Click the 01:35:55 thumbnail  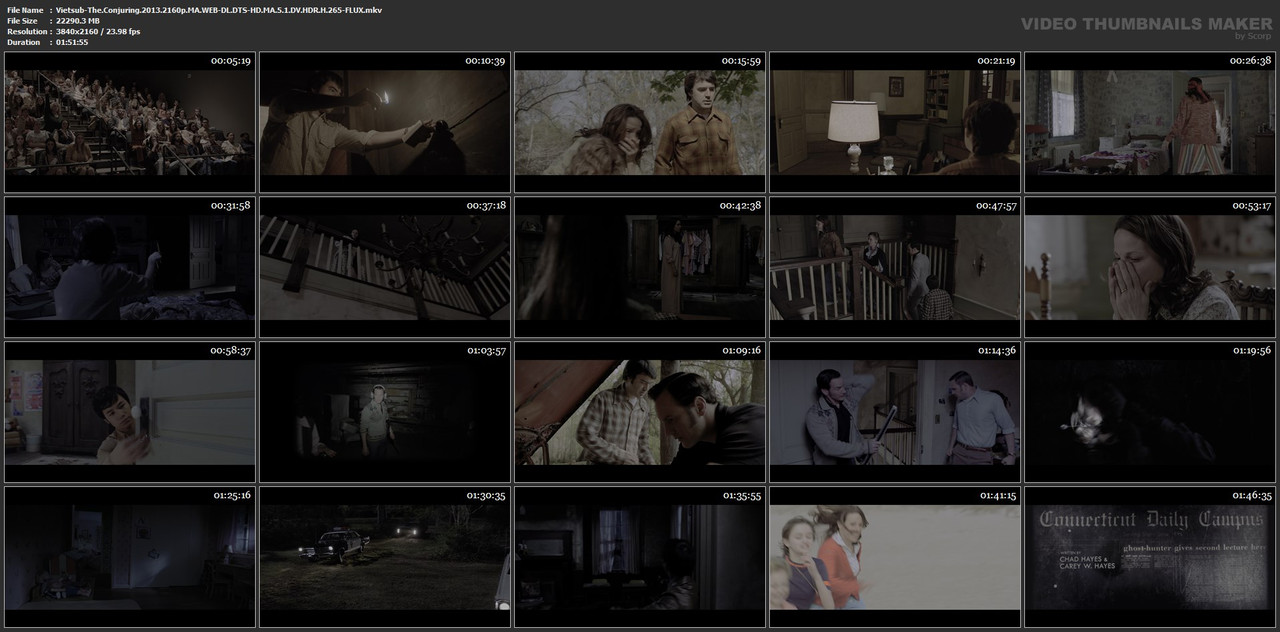pyautogui.click(x=640, y=557)
